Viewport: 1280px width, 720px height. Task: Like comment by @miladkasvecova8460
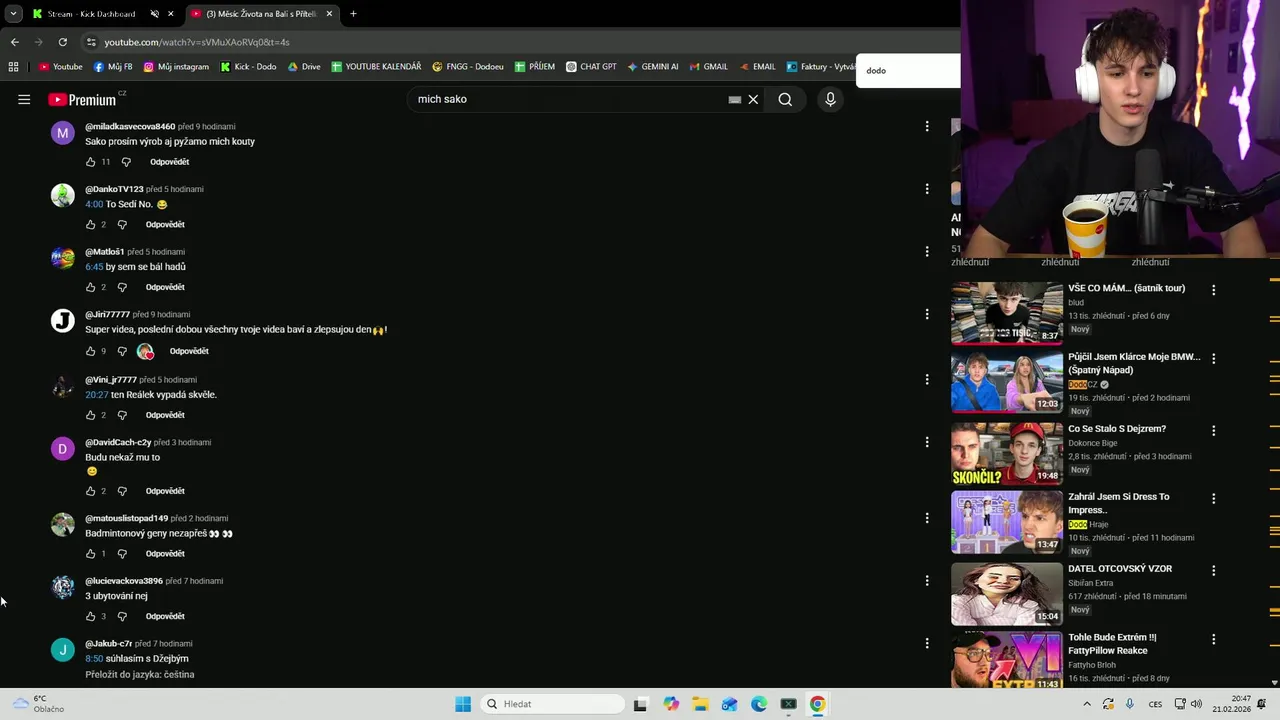click(91, 162)
